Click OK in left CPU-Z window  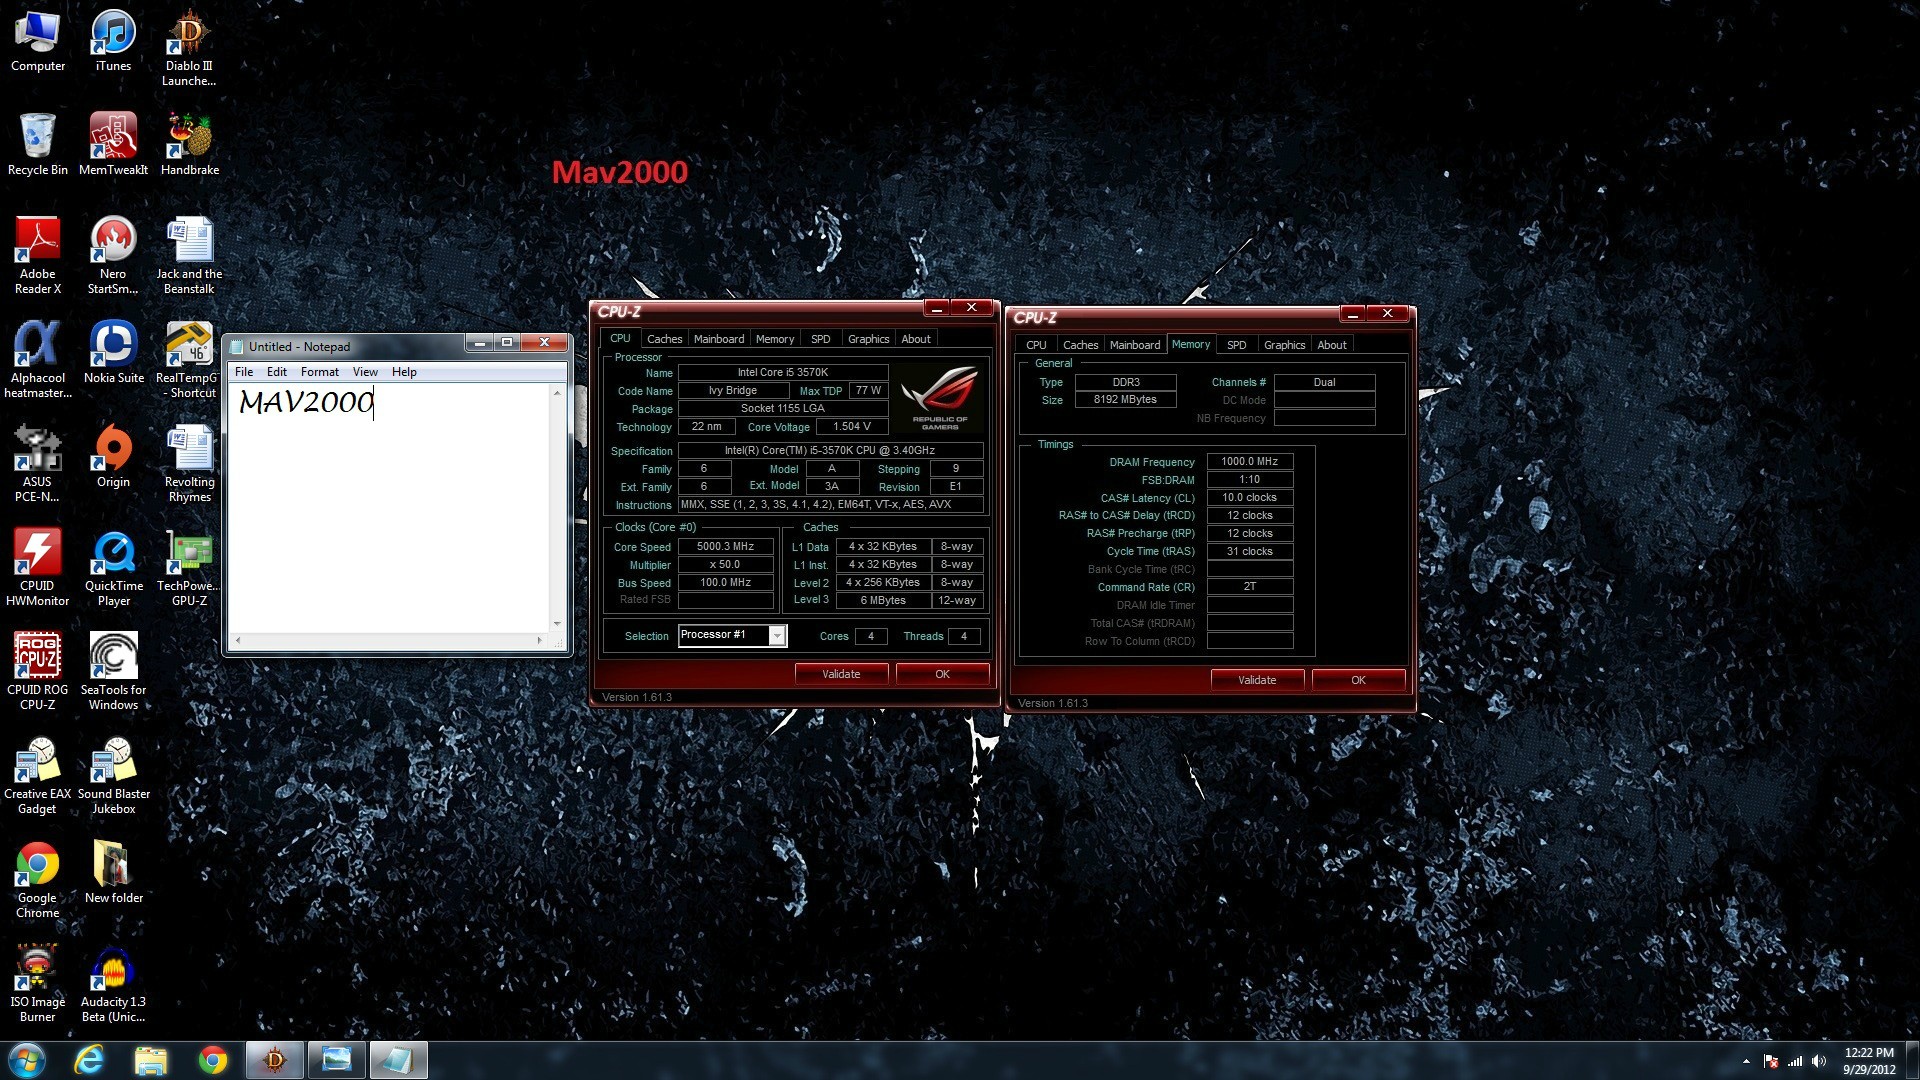(942, 674)
